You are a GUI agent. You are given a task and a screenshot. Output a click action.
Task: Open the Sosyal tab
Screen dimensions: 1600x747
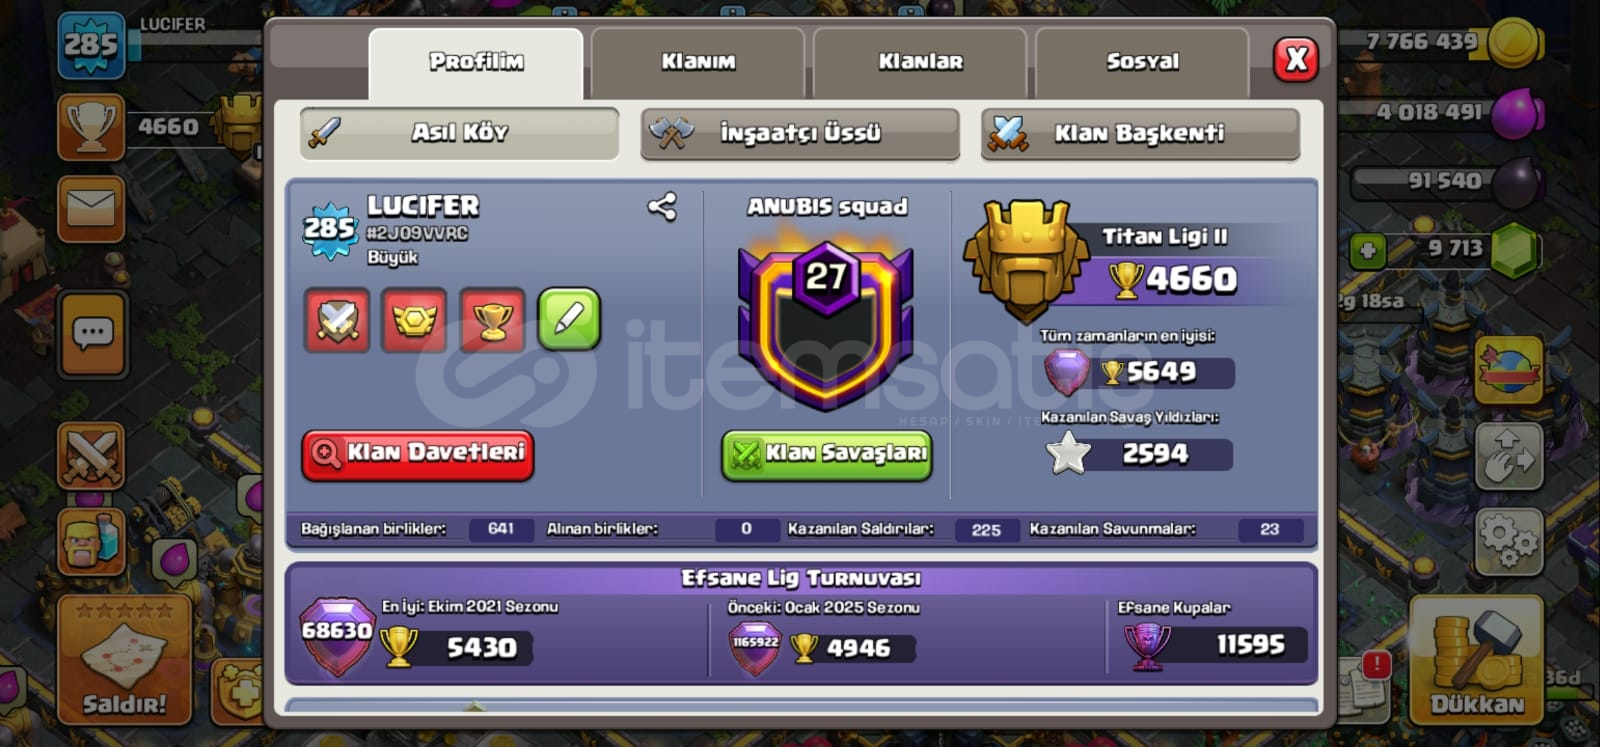[1142, 63]
